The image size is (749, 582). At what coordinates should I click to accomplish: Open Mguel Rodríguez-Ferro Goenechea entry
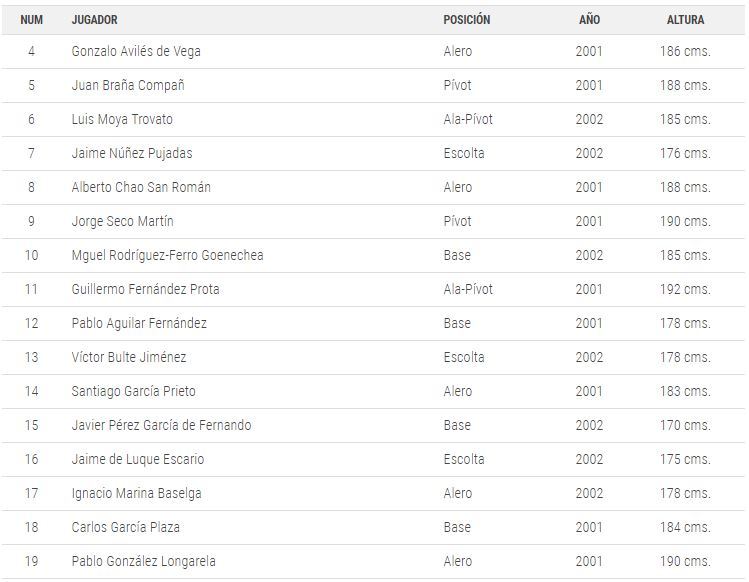(167, 255)
